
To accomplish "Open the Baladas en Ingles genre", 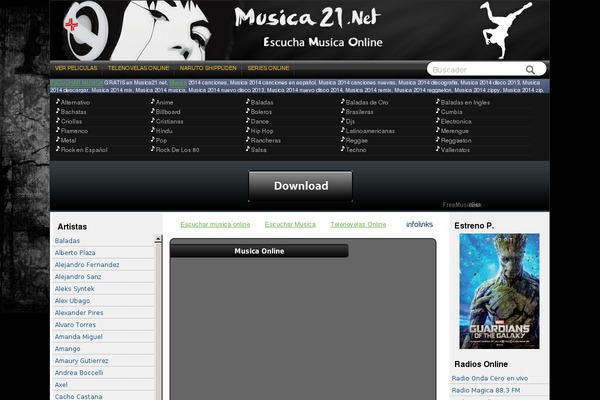I will pyautogui.click(x=465, y=103).
